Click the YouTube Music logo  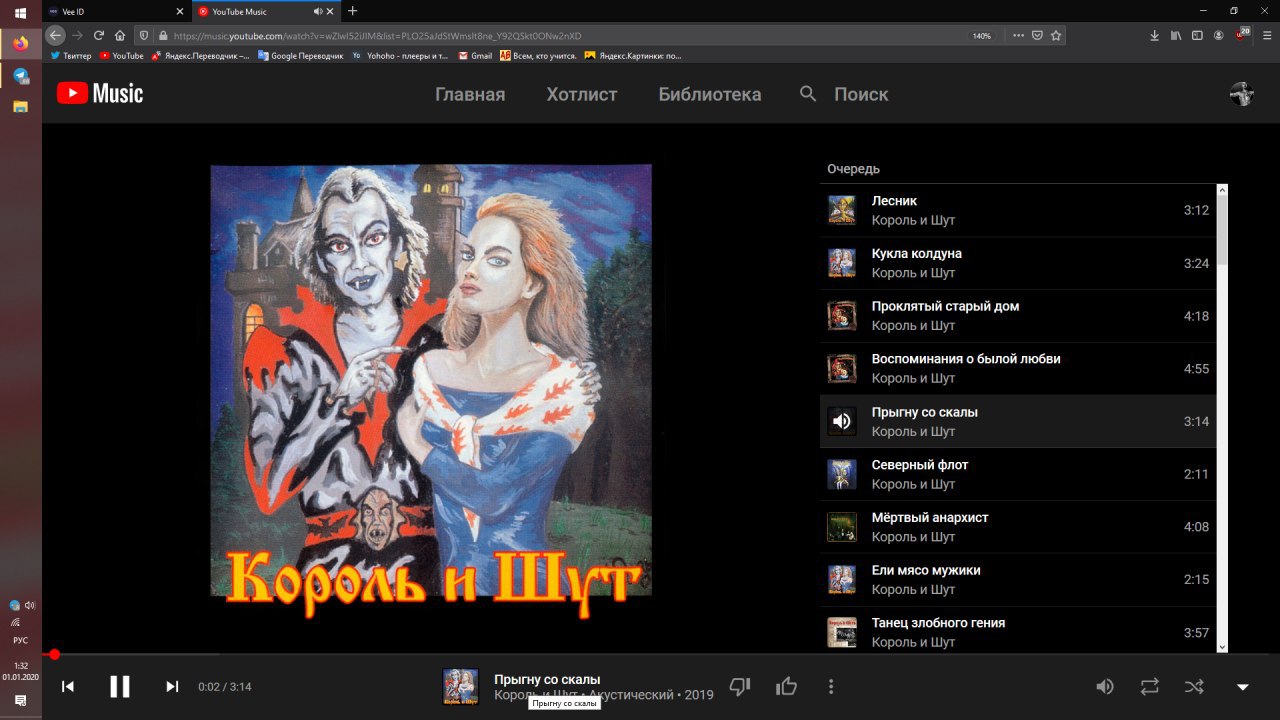[x=100, y=94]
